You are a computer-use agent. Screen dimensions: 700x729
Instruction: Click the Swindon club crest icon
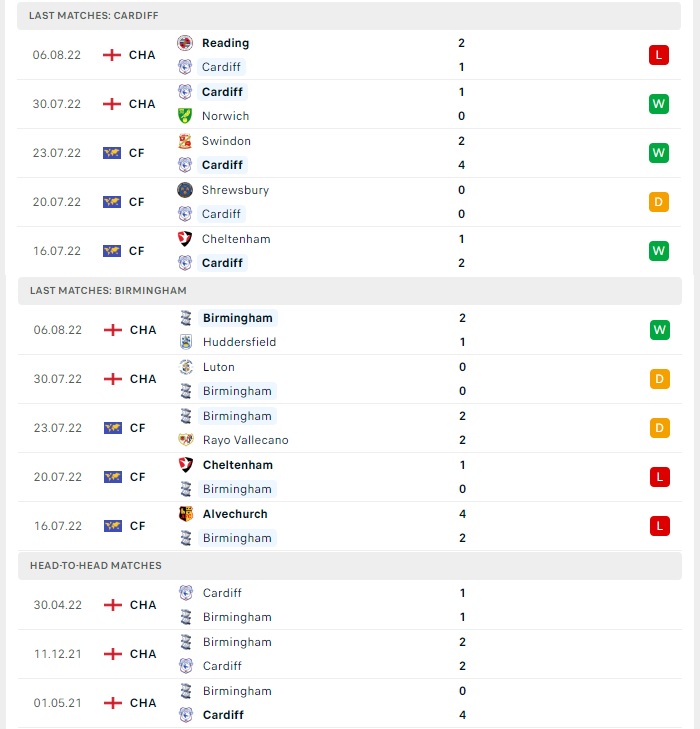pyautogui.click(x=185, y=141)
